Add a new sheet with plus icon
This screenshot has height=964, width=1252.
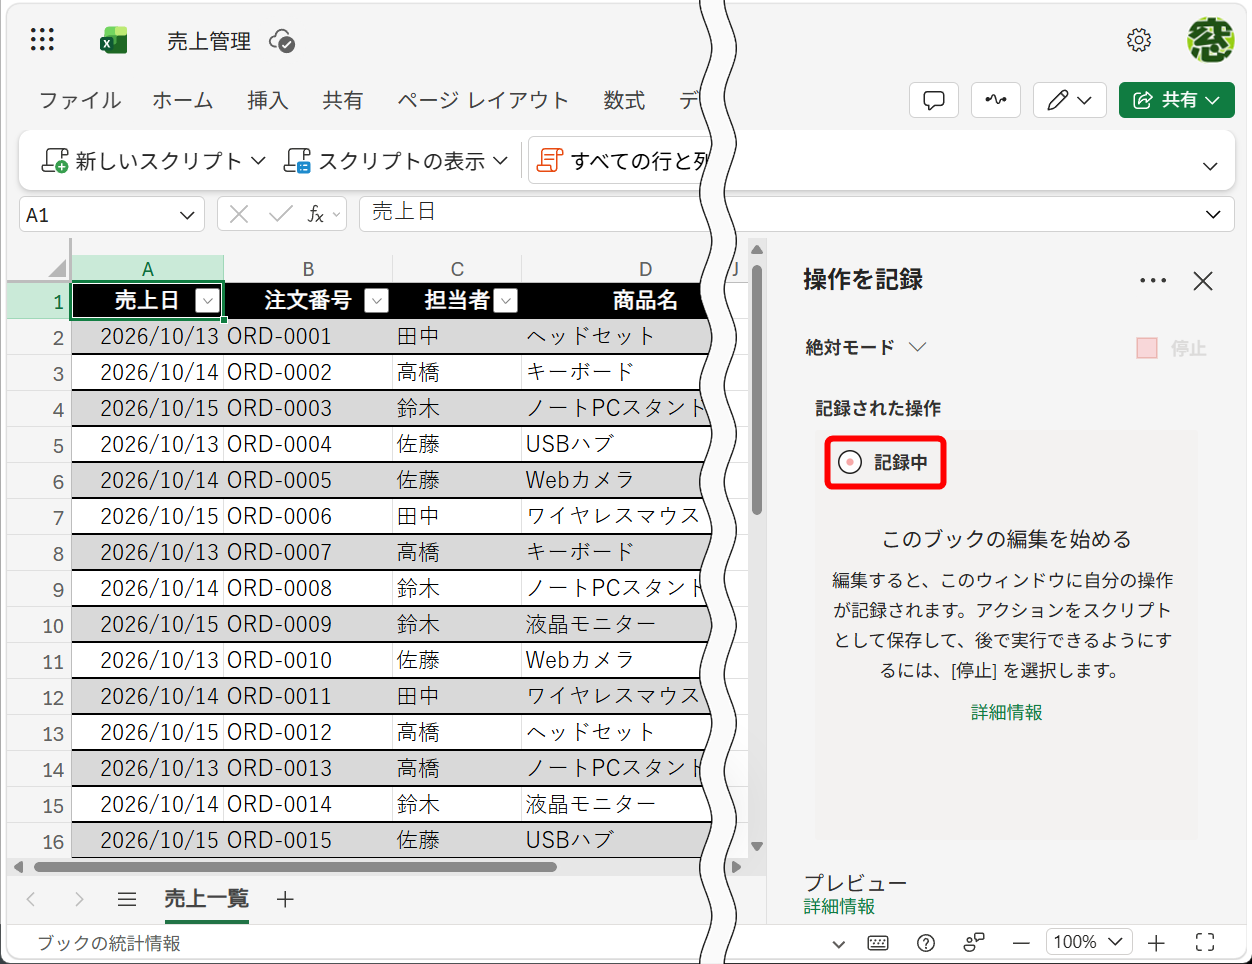point(285,899)
